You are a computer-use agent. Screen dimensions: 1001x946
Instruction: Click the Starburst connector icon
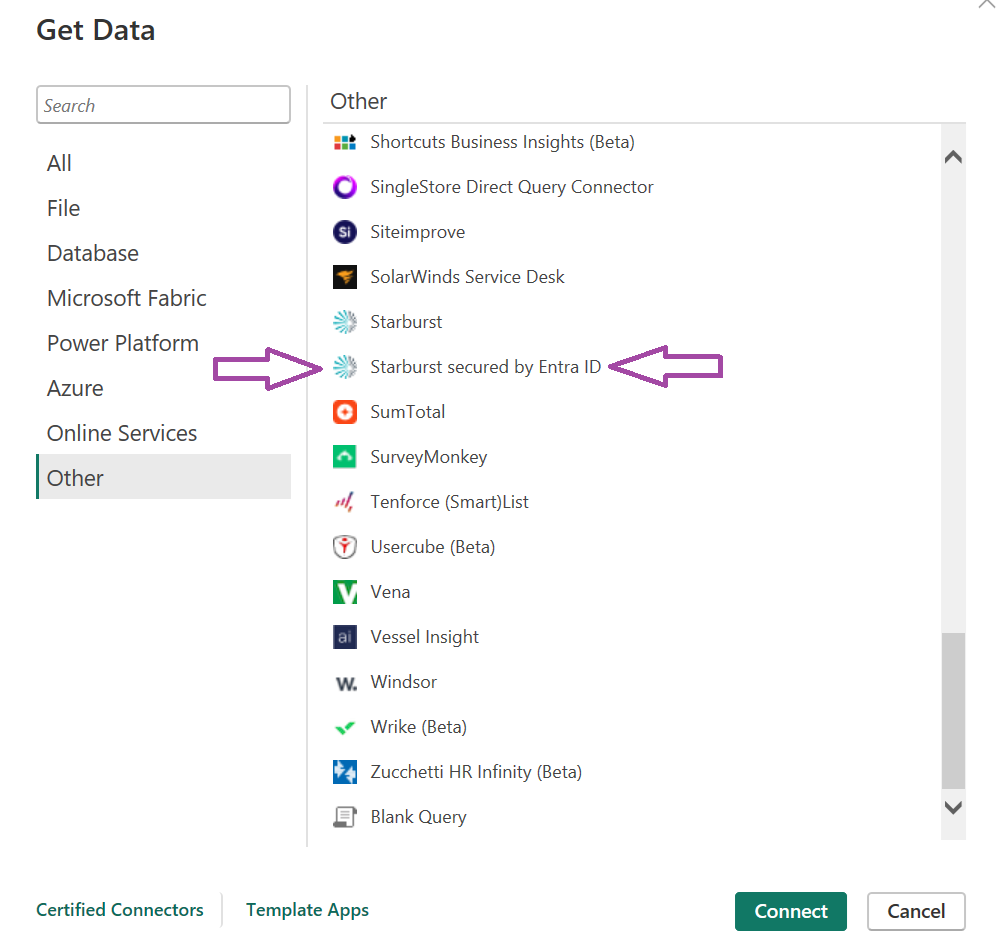click(x=345, y=322)
